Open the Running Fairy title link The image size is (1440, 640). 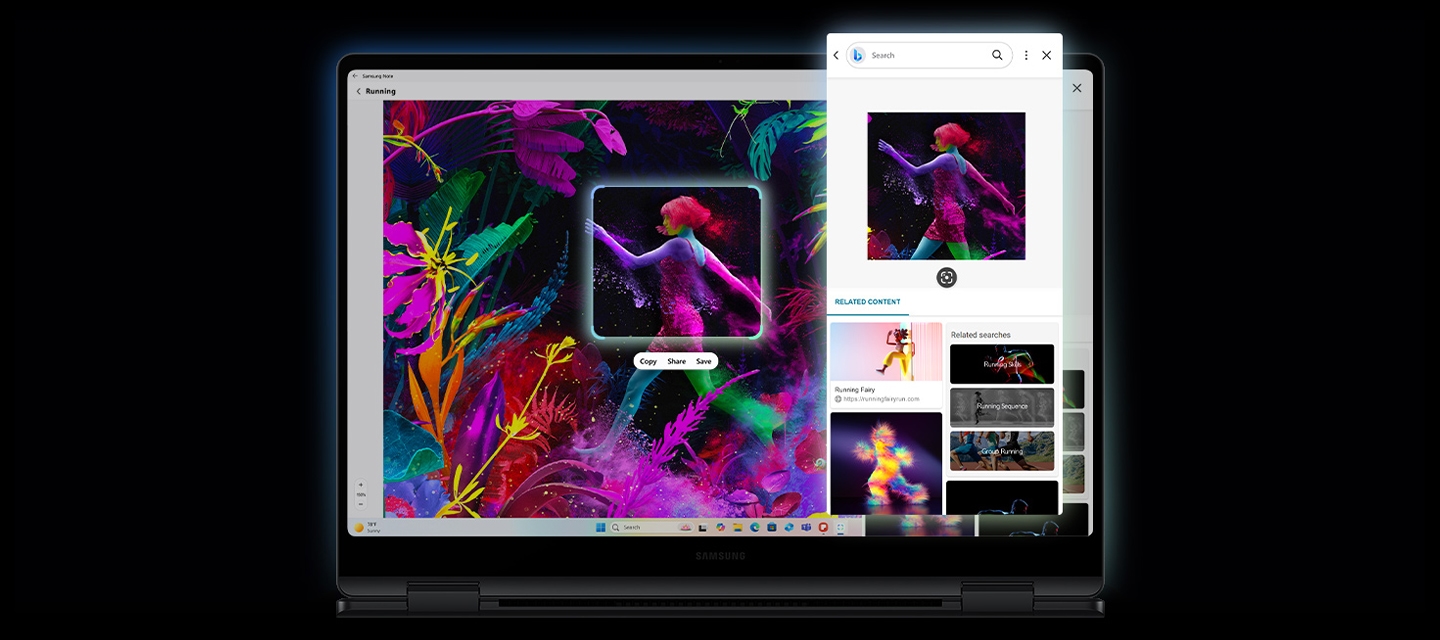855,389
